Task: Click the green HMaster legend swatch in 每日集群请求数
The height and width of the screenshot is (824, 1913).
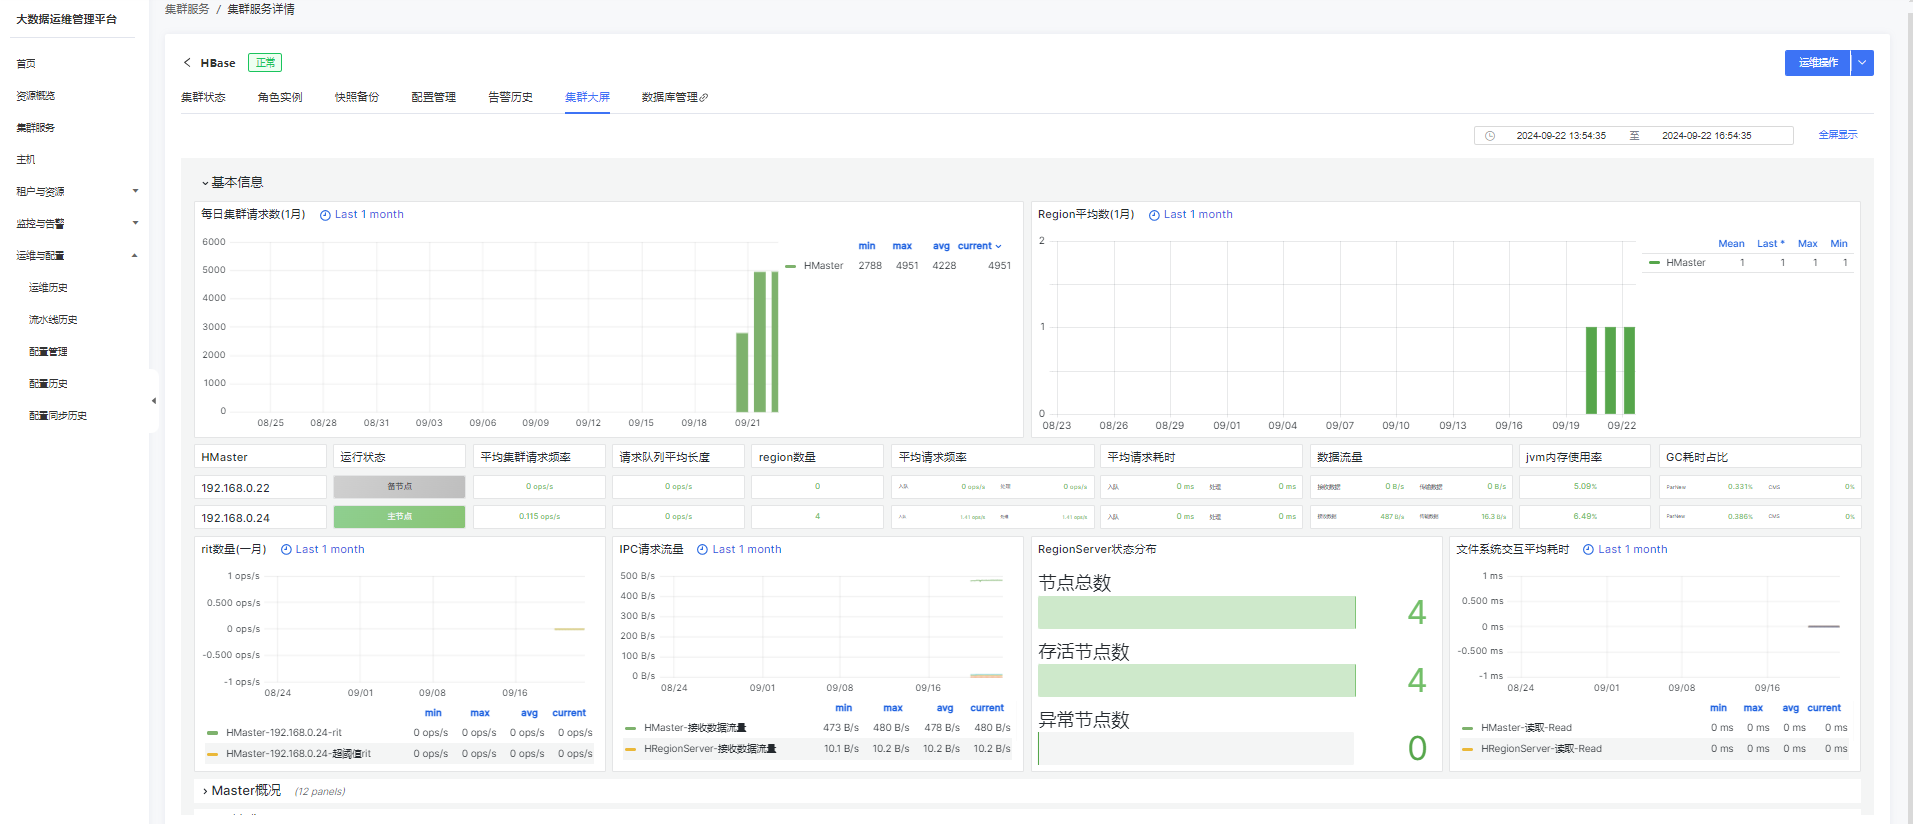Action: point(791,266)
